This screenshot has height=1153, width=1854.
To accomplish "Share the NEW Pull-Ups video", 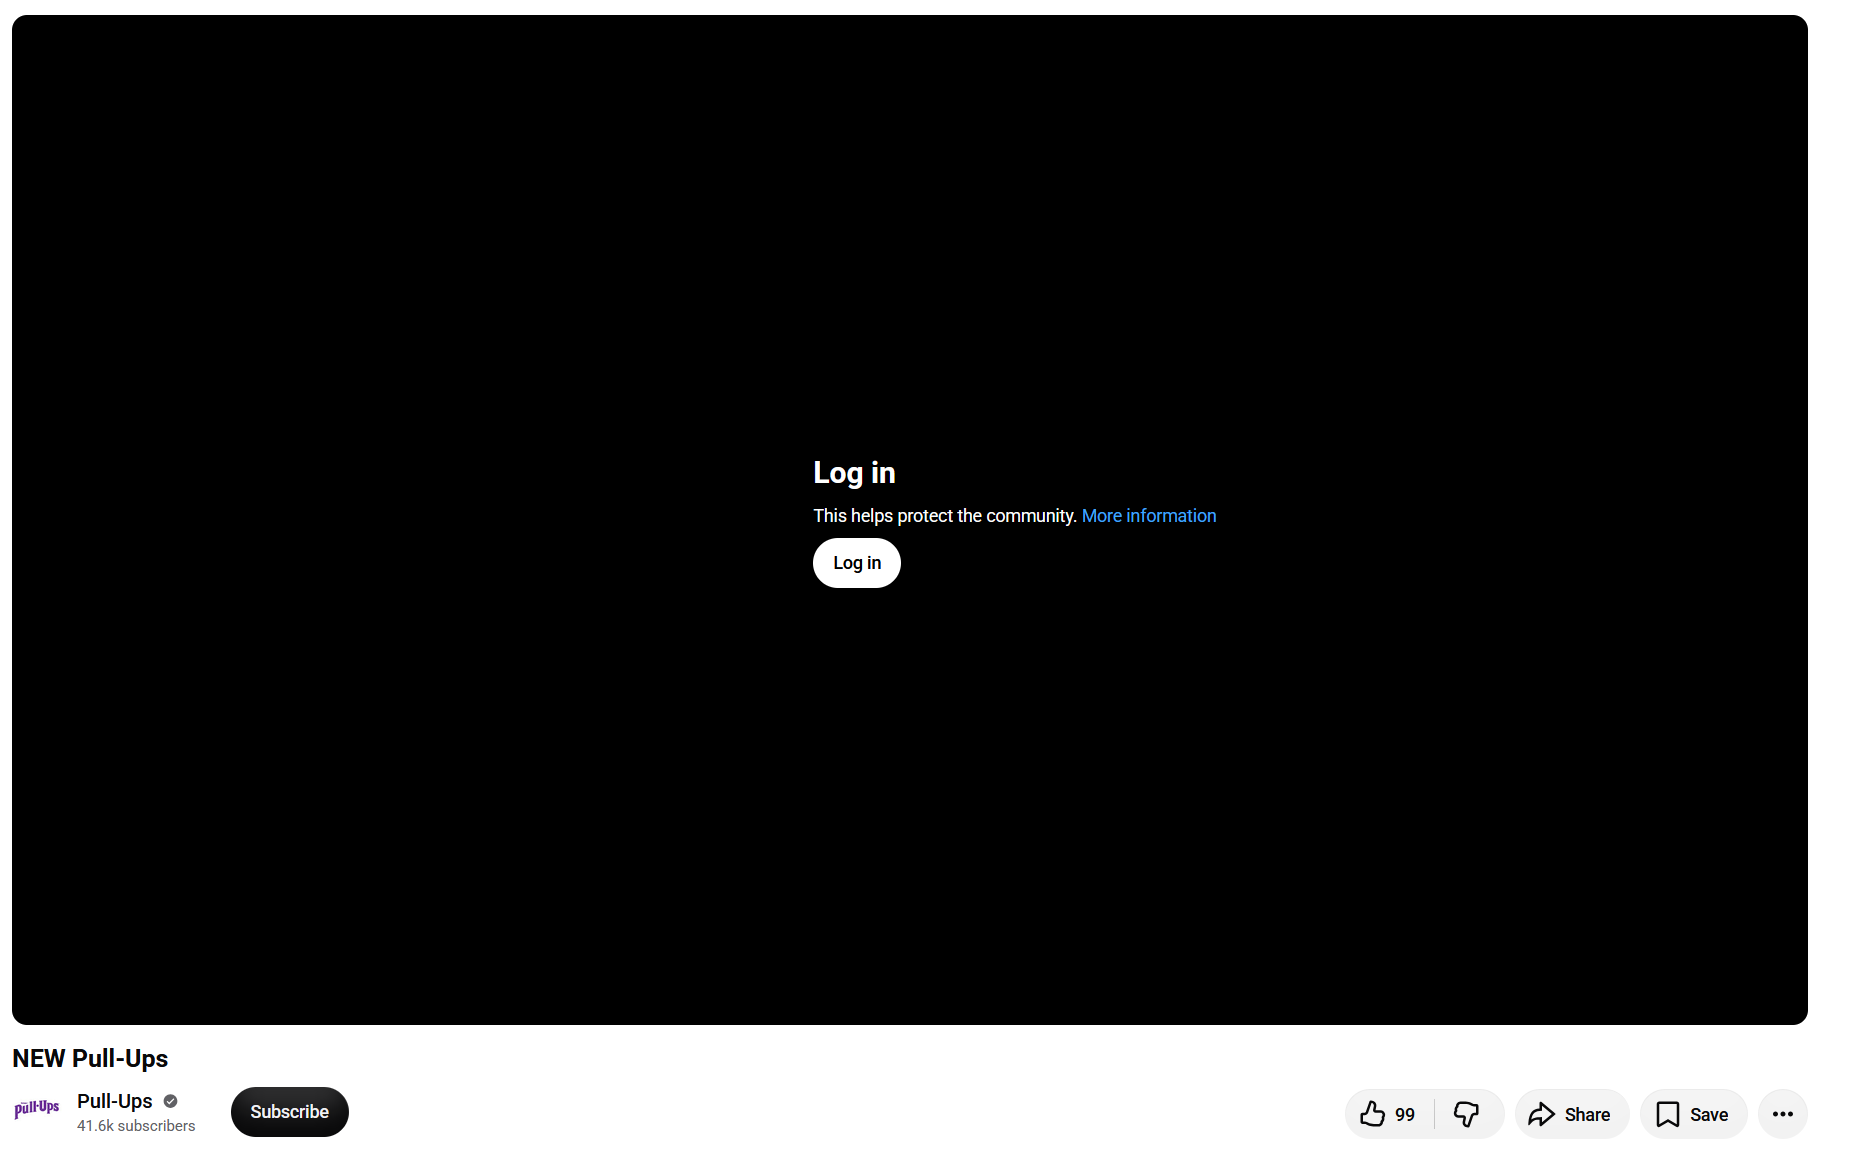I will (1571, 1114).
